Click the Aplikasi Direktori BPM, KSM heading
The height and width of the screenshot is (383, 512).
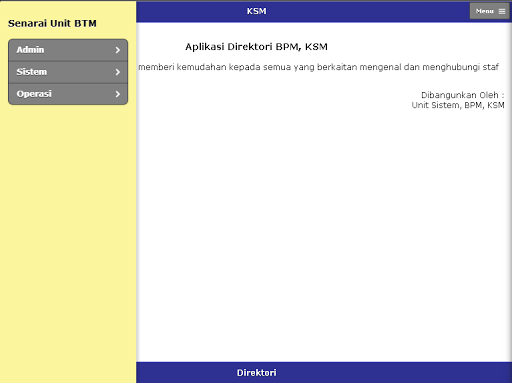pyautogui.click(x=256, y=47)
